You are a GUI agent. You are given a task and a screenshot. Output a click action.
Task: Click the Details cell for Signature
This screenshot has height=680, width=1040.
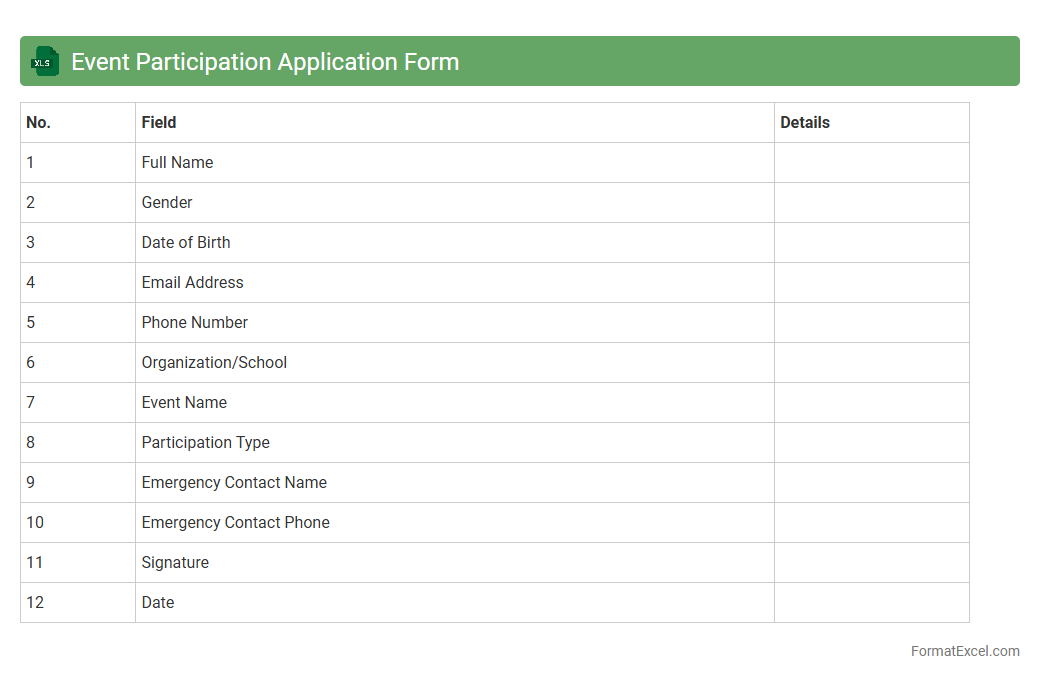(x=871, y=562)
